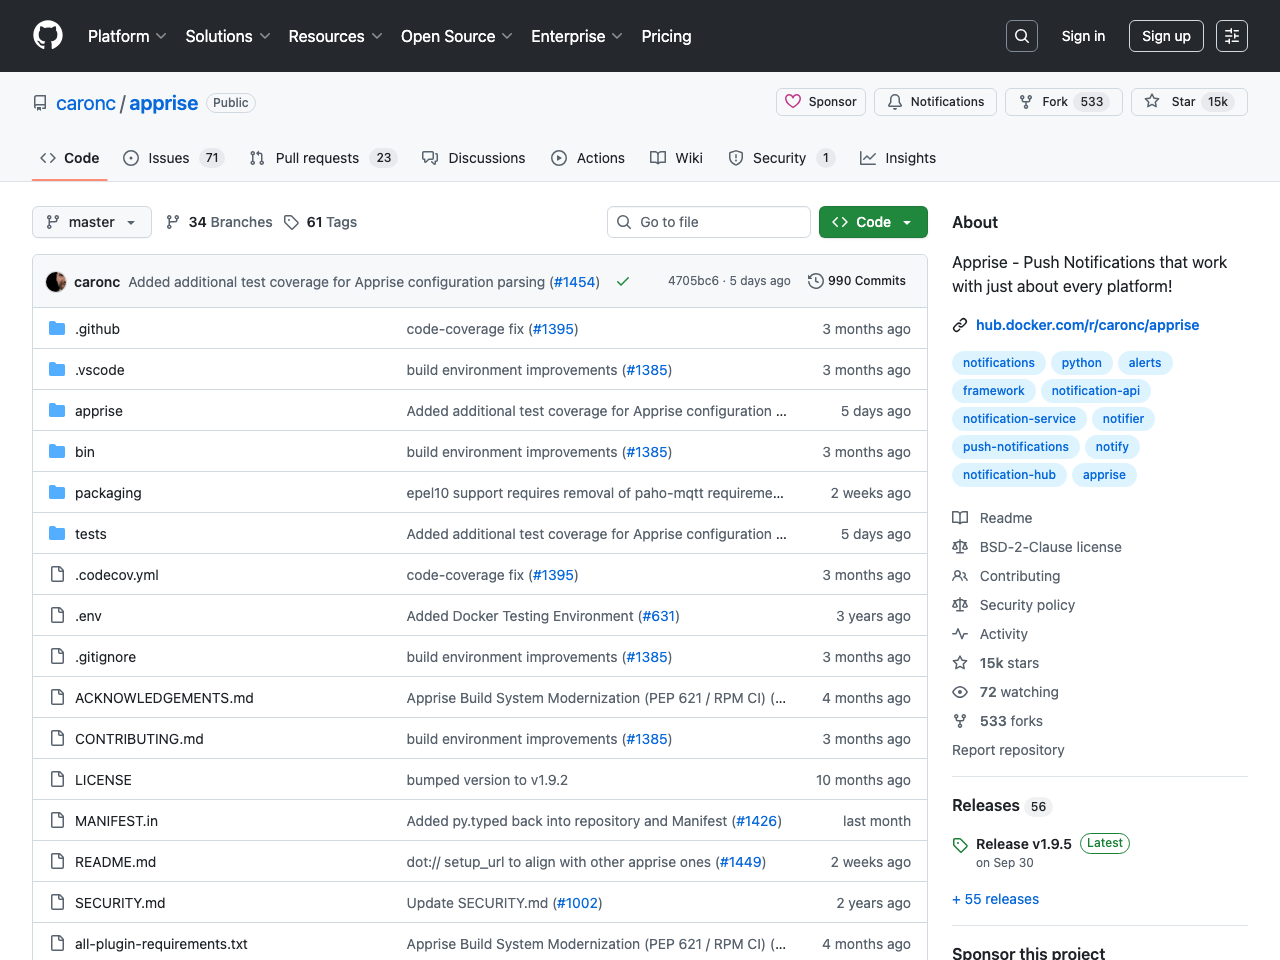This screenshot has height=960, width=1280.
Task: Click the Activity pulse icon in sidebar
Action: pyautogui.click(x=960, y=633)
